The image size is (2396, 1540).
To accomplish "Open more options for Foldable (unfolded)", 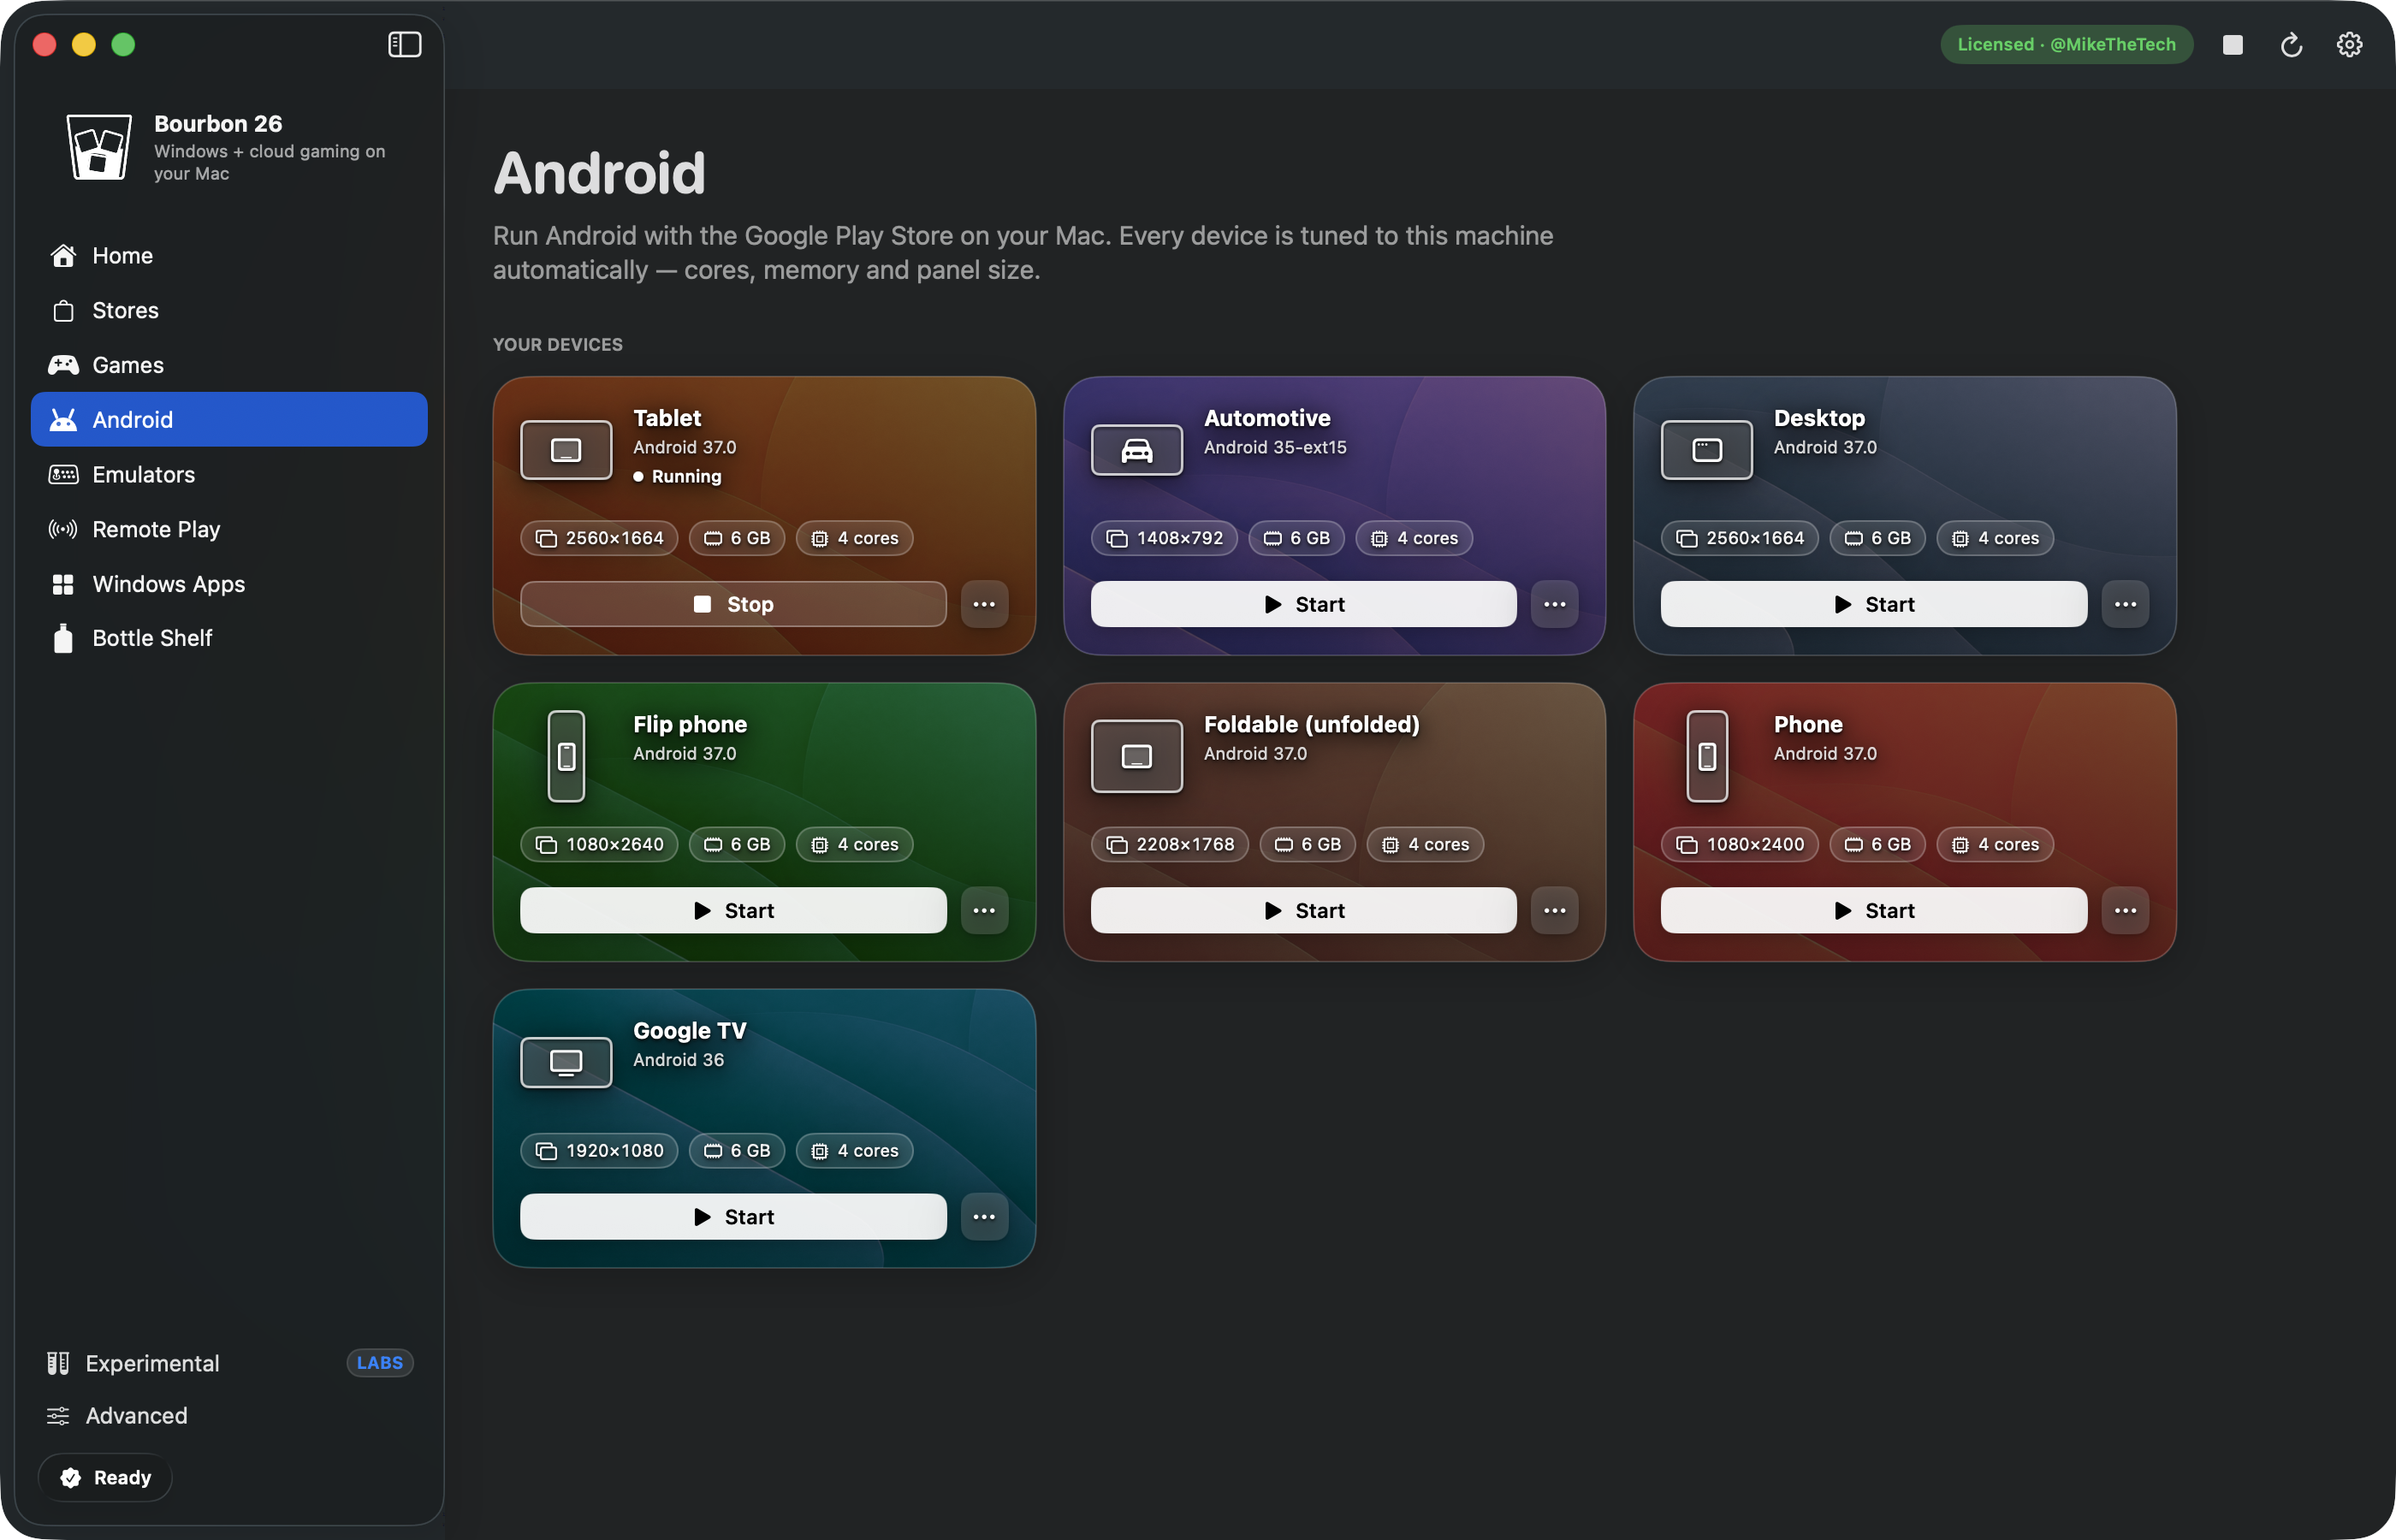I will (x=1554, y=910).
